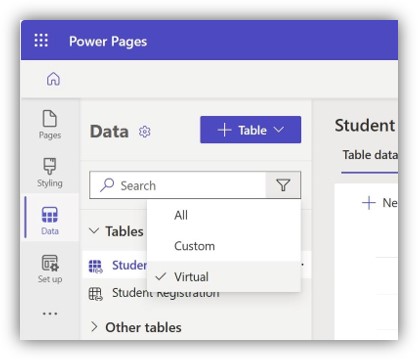
Task: Click the Power Pages title
Action: (108, 41)
